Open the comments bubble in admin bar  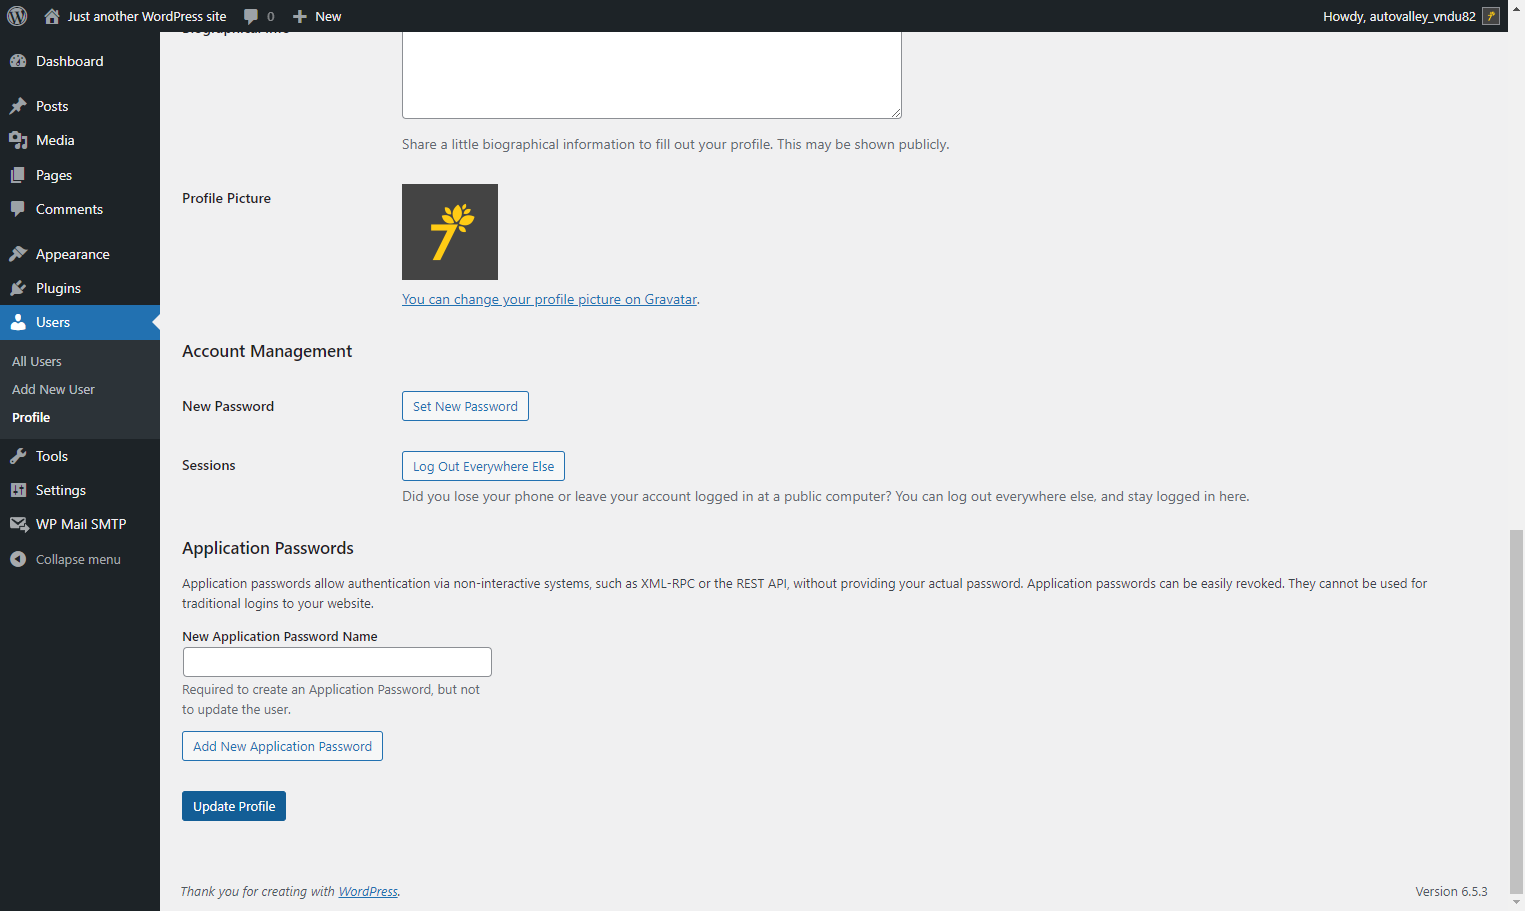tap(251, 16)
